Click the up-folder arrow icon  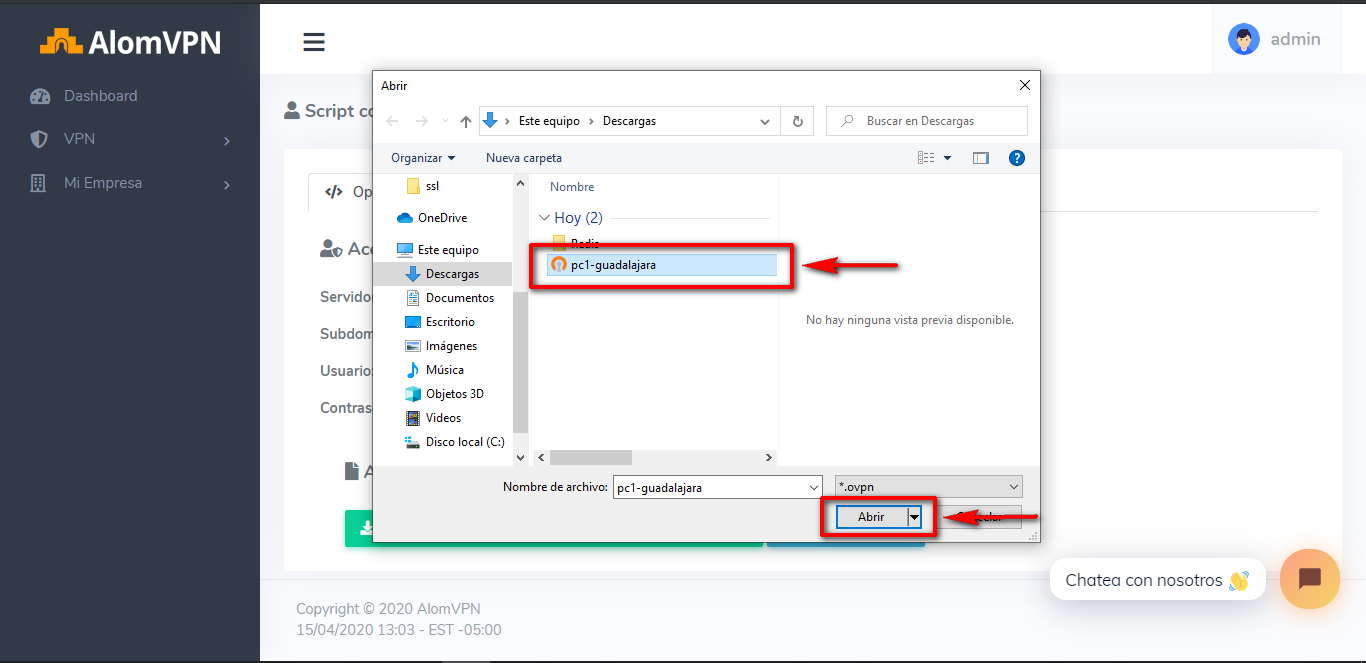[x=465, y=121]
